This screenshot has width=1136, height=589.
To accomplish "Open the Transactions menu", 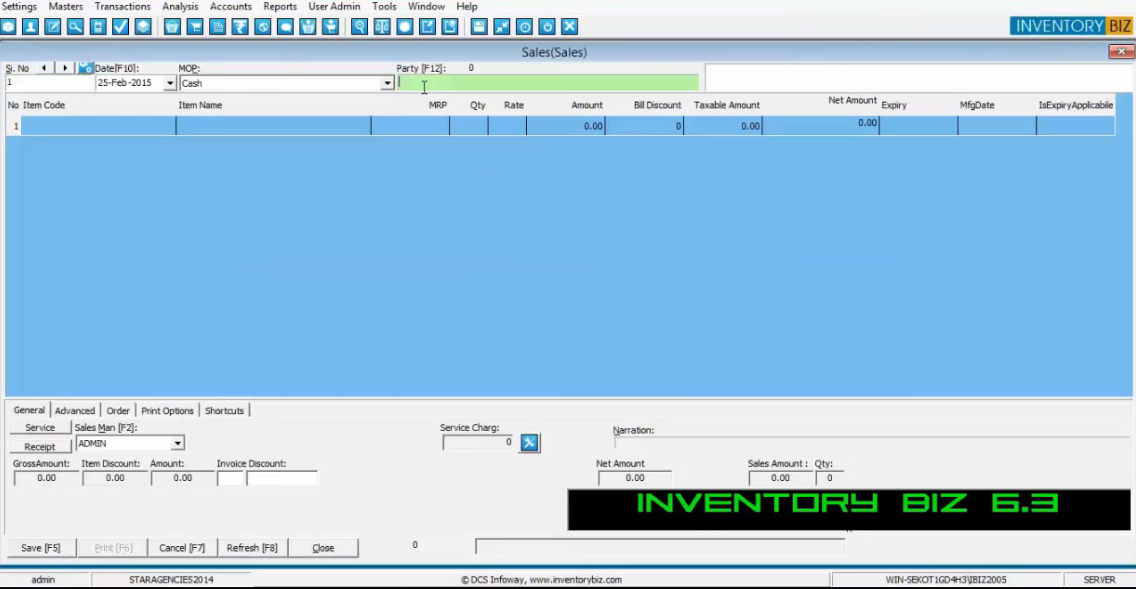I will (x=122, y=7).
